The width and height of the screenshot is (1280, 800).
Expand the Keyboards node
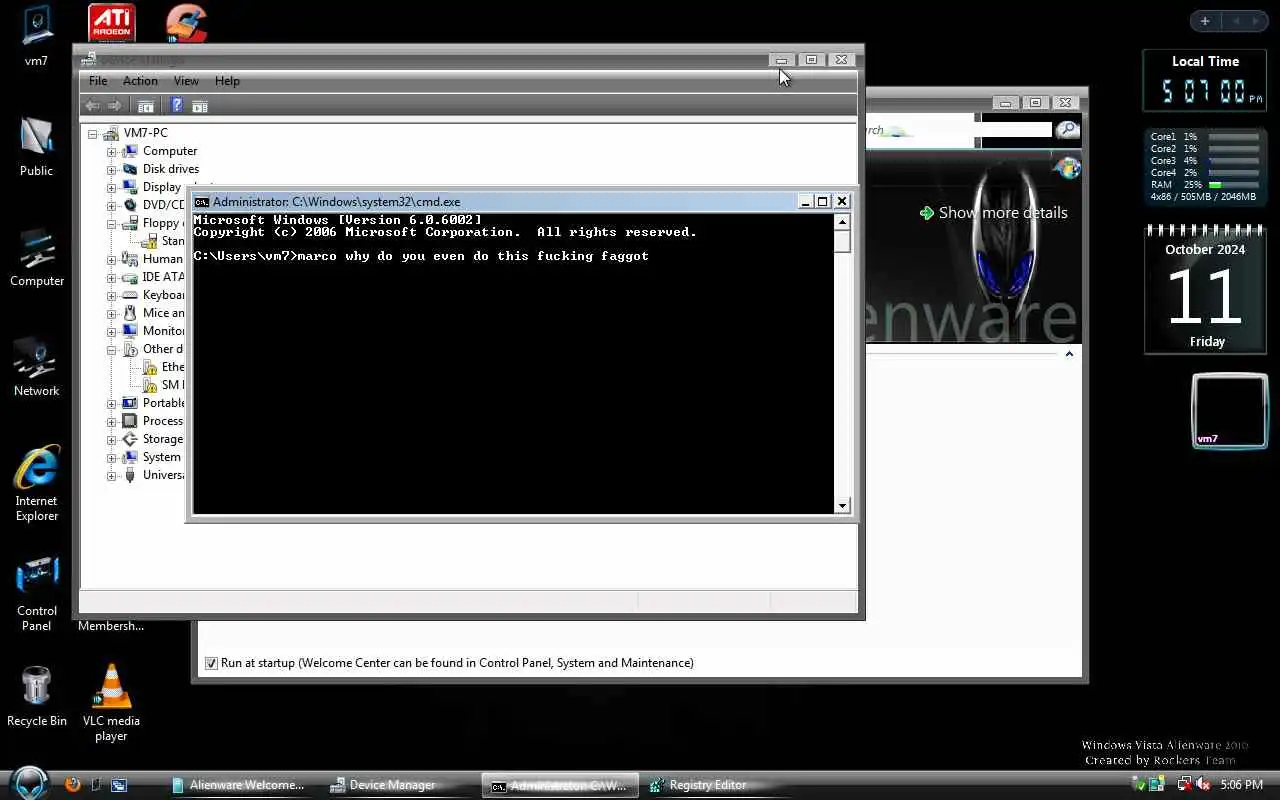point(112,295)
